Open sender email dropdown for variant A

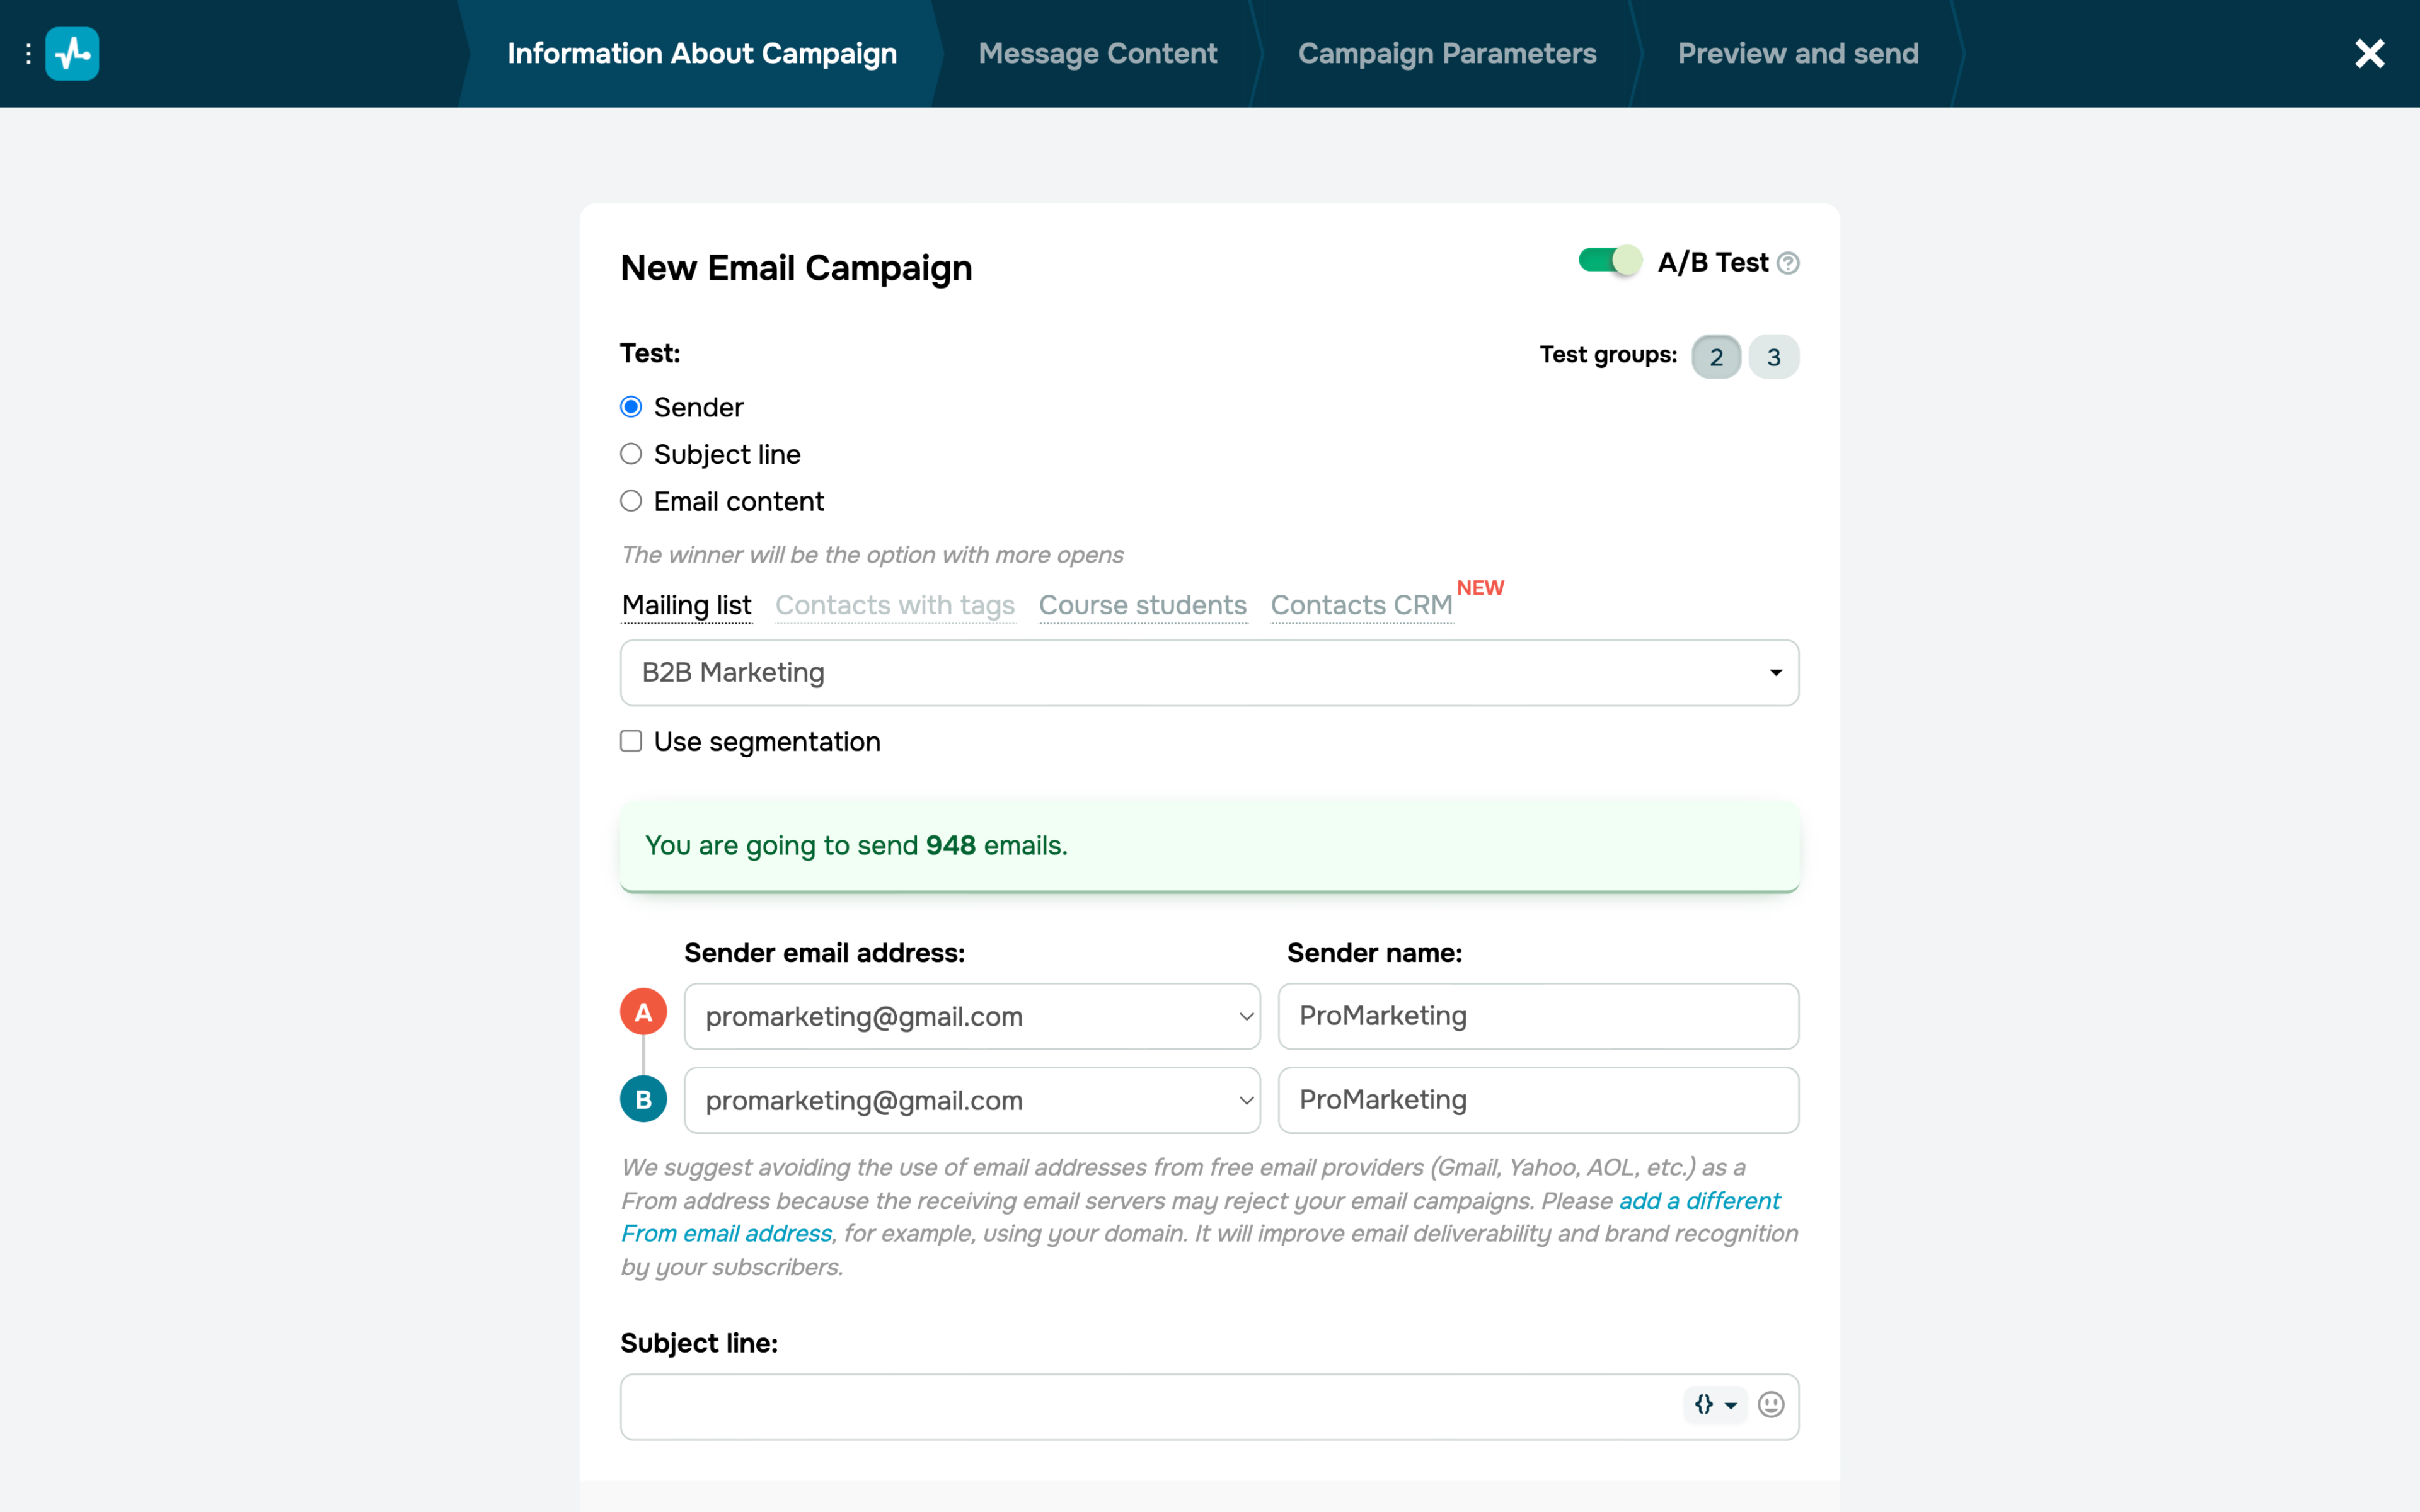pos(971,1016)
